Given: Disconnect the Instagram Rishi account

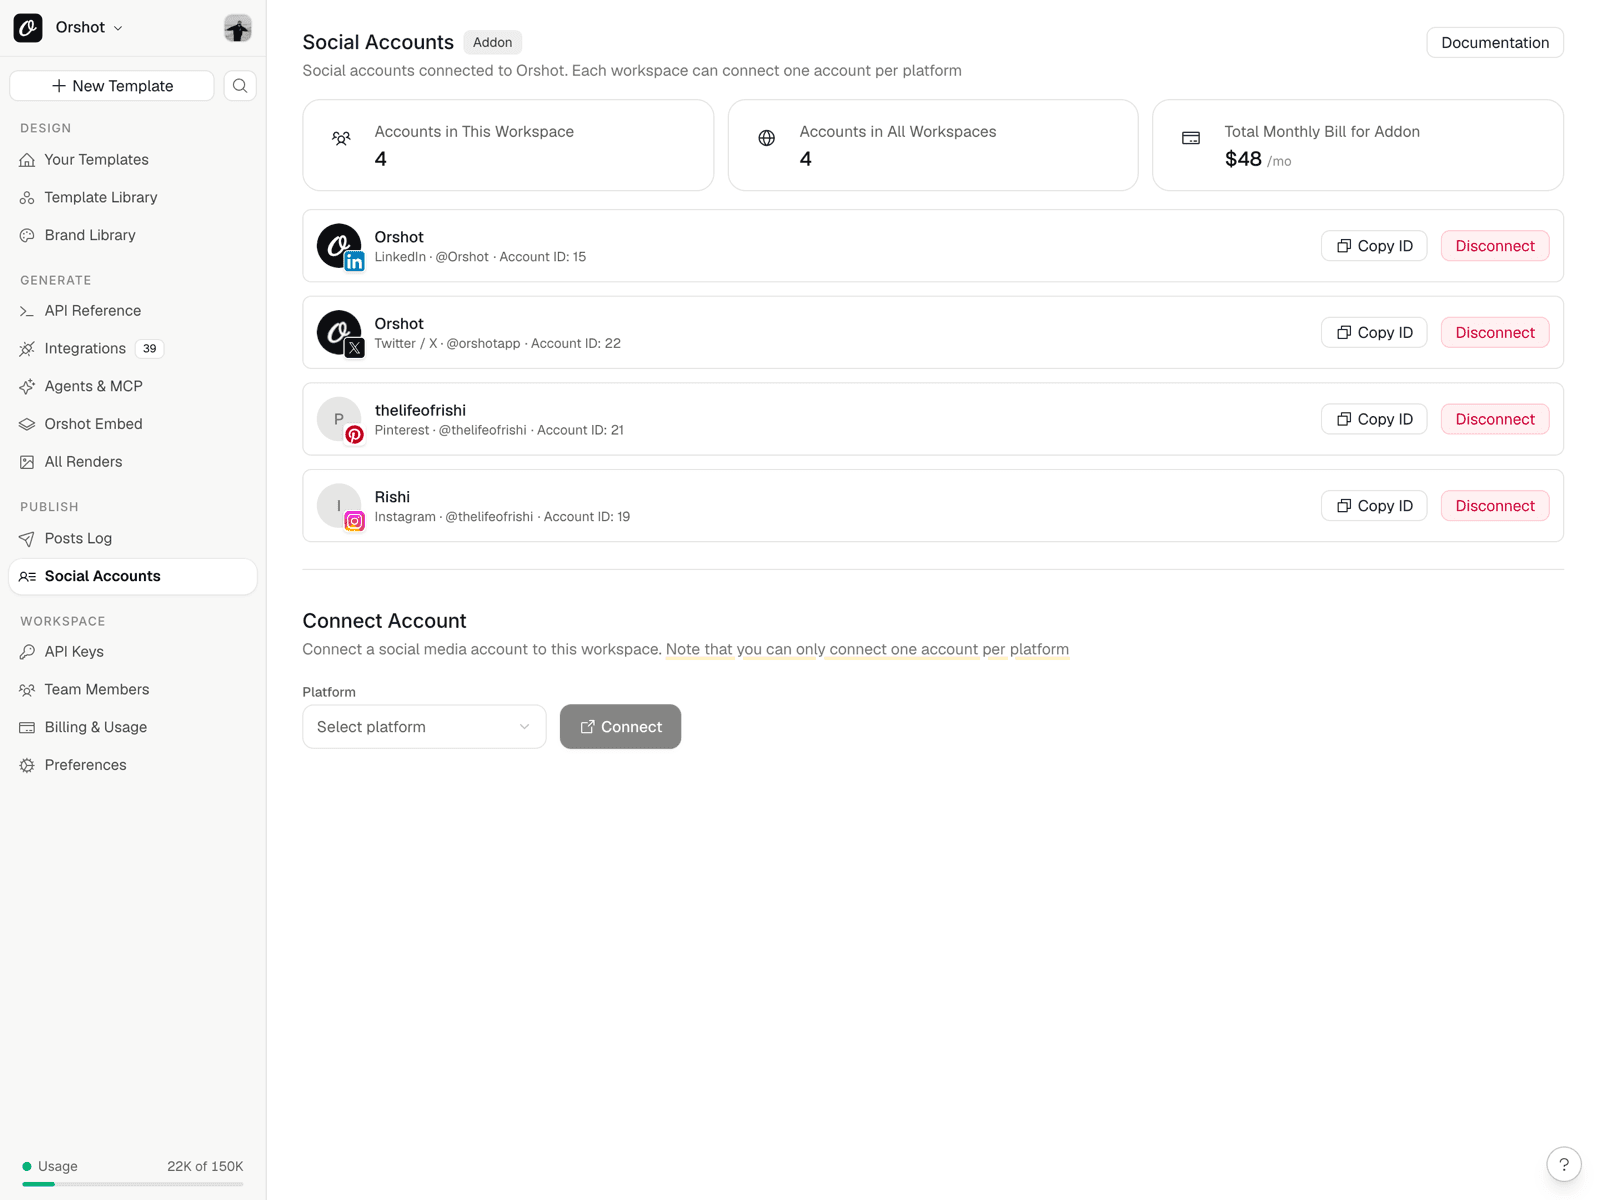Looking at the screenshot, I should [x=1495, y=506].
